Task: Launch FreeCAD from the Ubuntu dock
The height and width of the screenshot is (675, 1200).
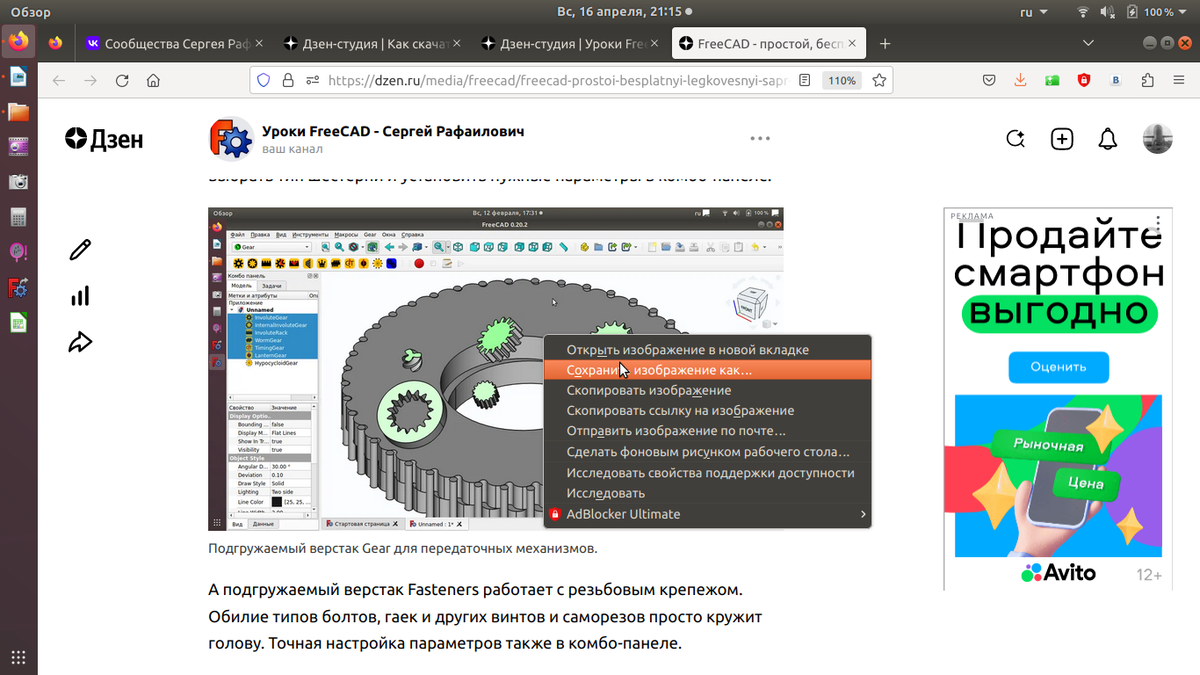Action: coord(18,287)
